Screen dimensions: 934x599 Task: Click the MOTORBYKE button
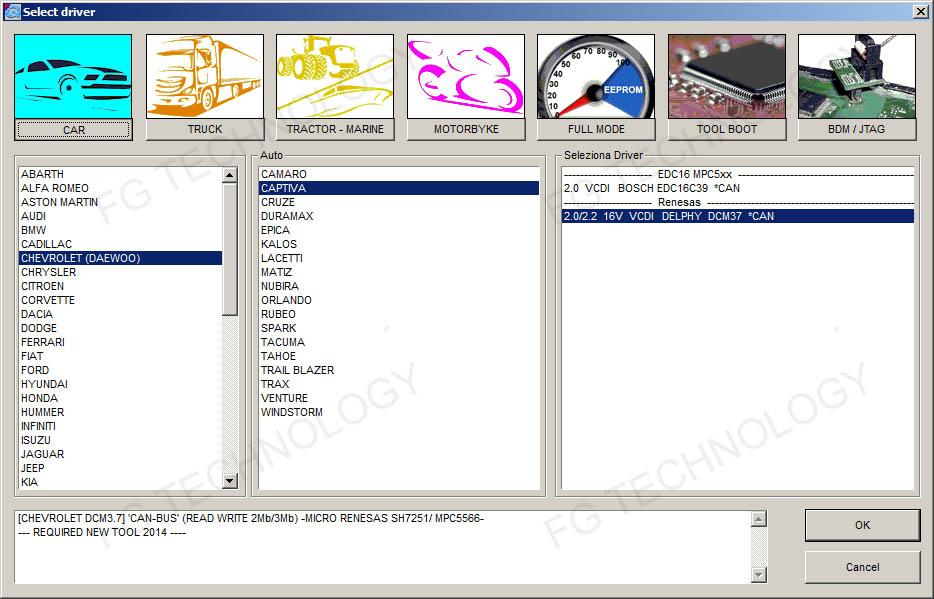tap(466, 129)
